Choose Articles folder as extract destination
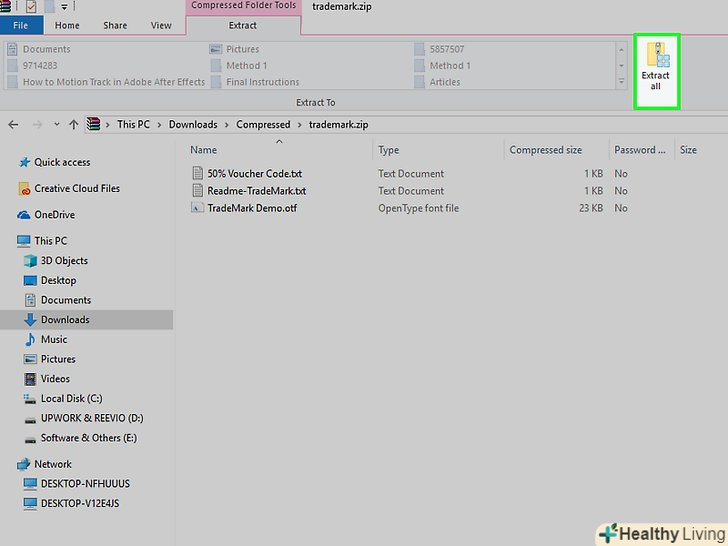Viewport: 728px width, 546px height. [437, 82]
